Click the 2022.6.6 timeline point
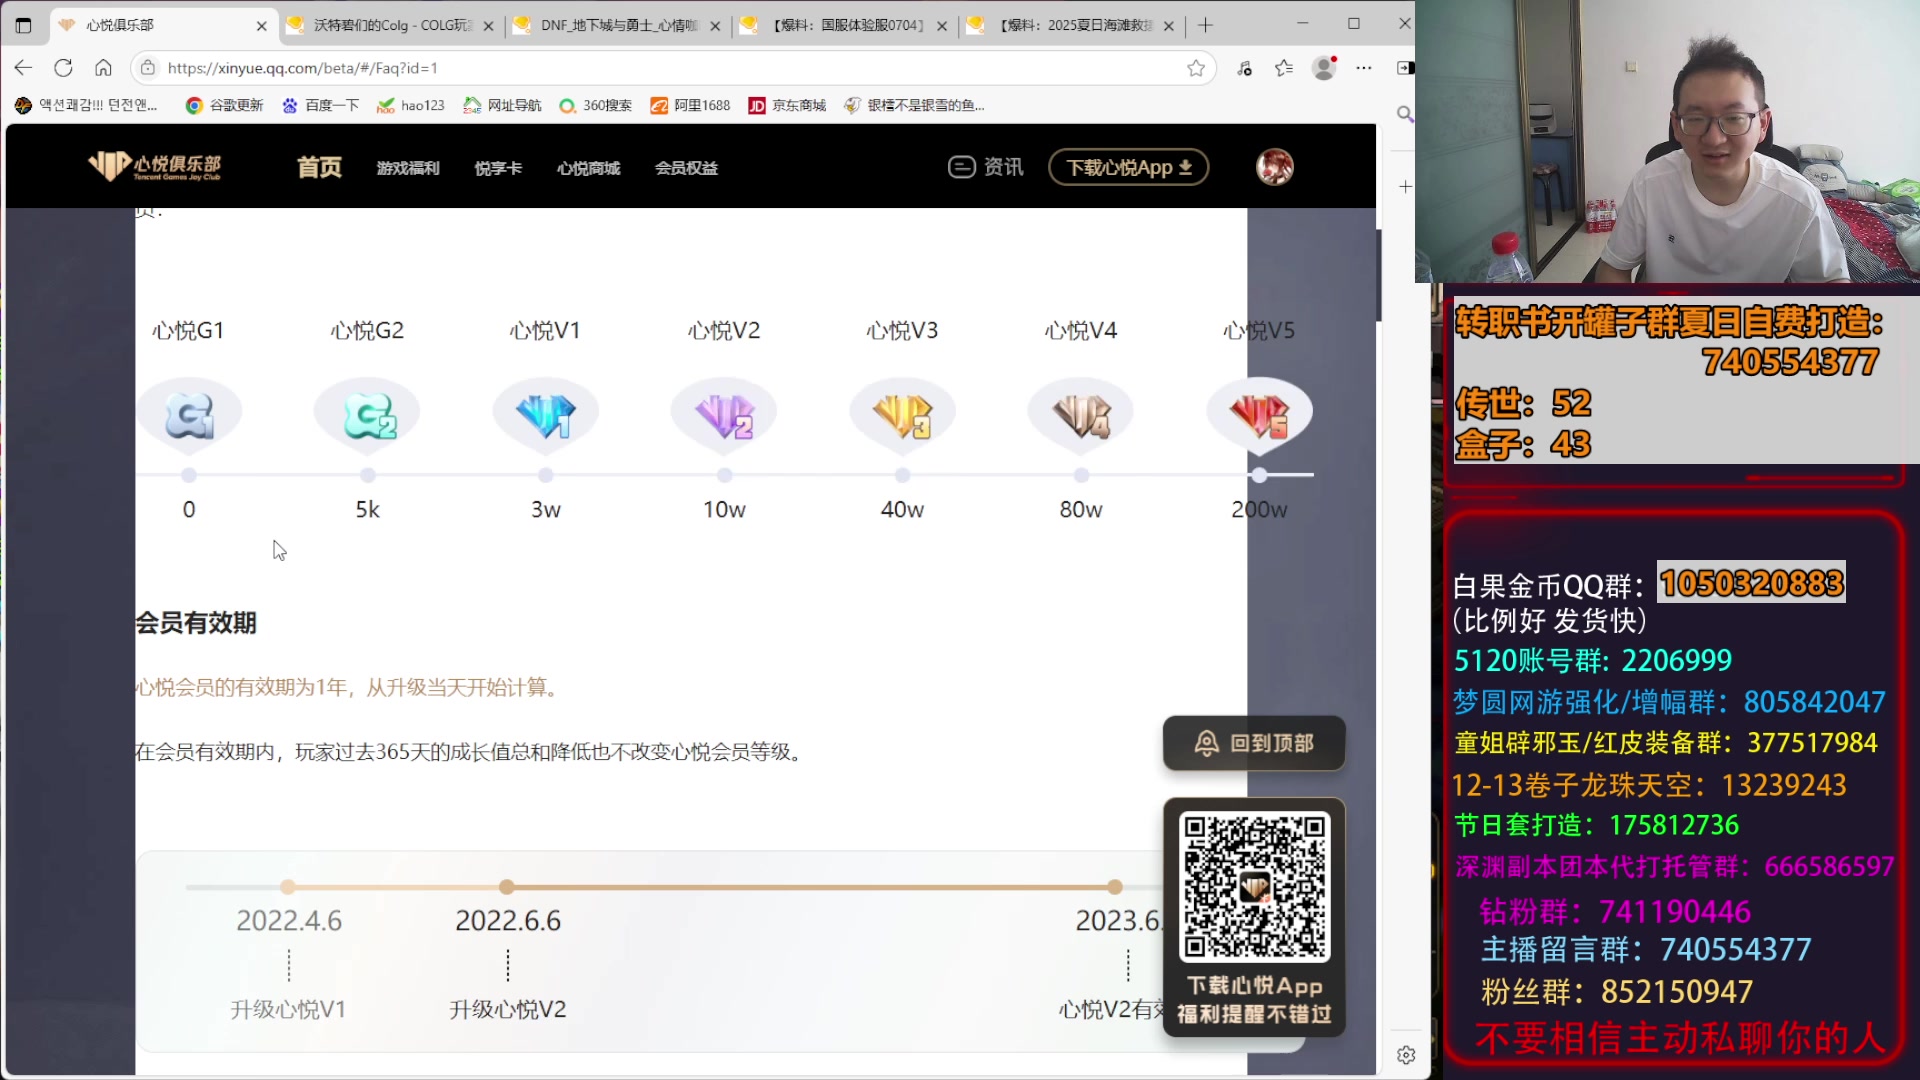 (507, 887)
